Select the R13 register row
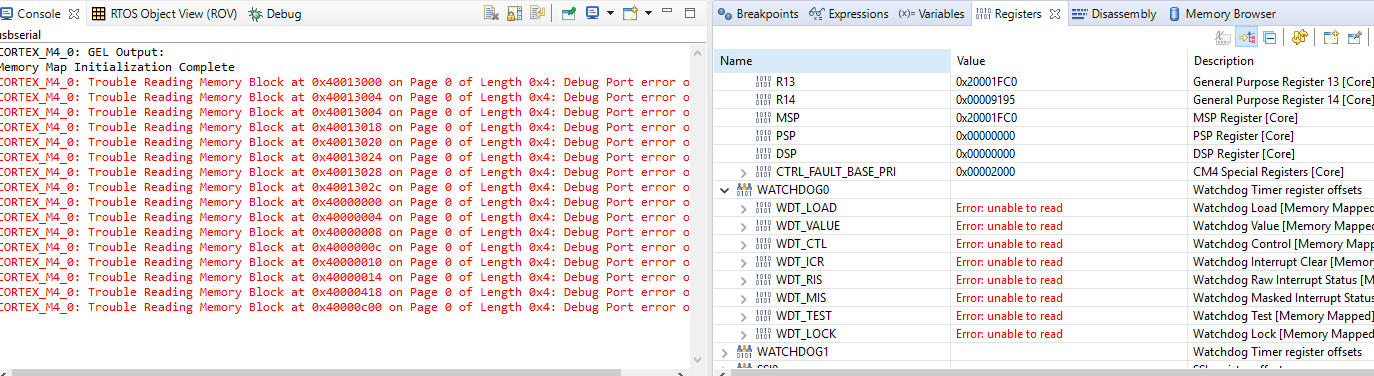The image size is (1374, 376). pos(1044,82)
